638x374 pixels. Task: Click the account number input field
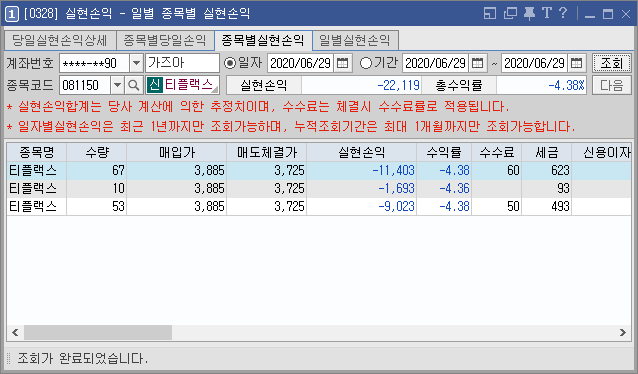point(94,63)
